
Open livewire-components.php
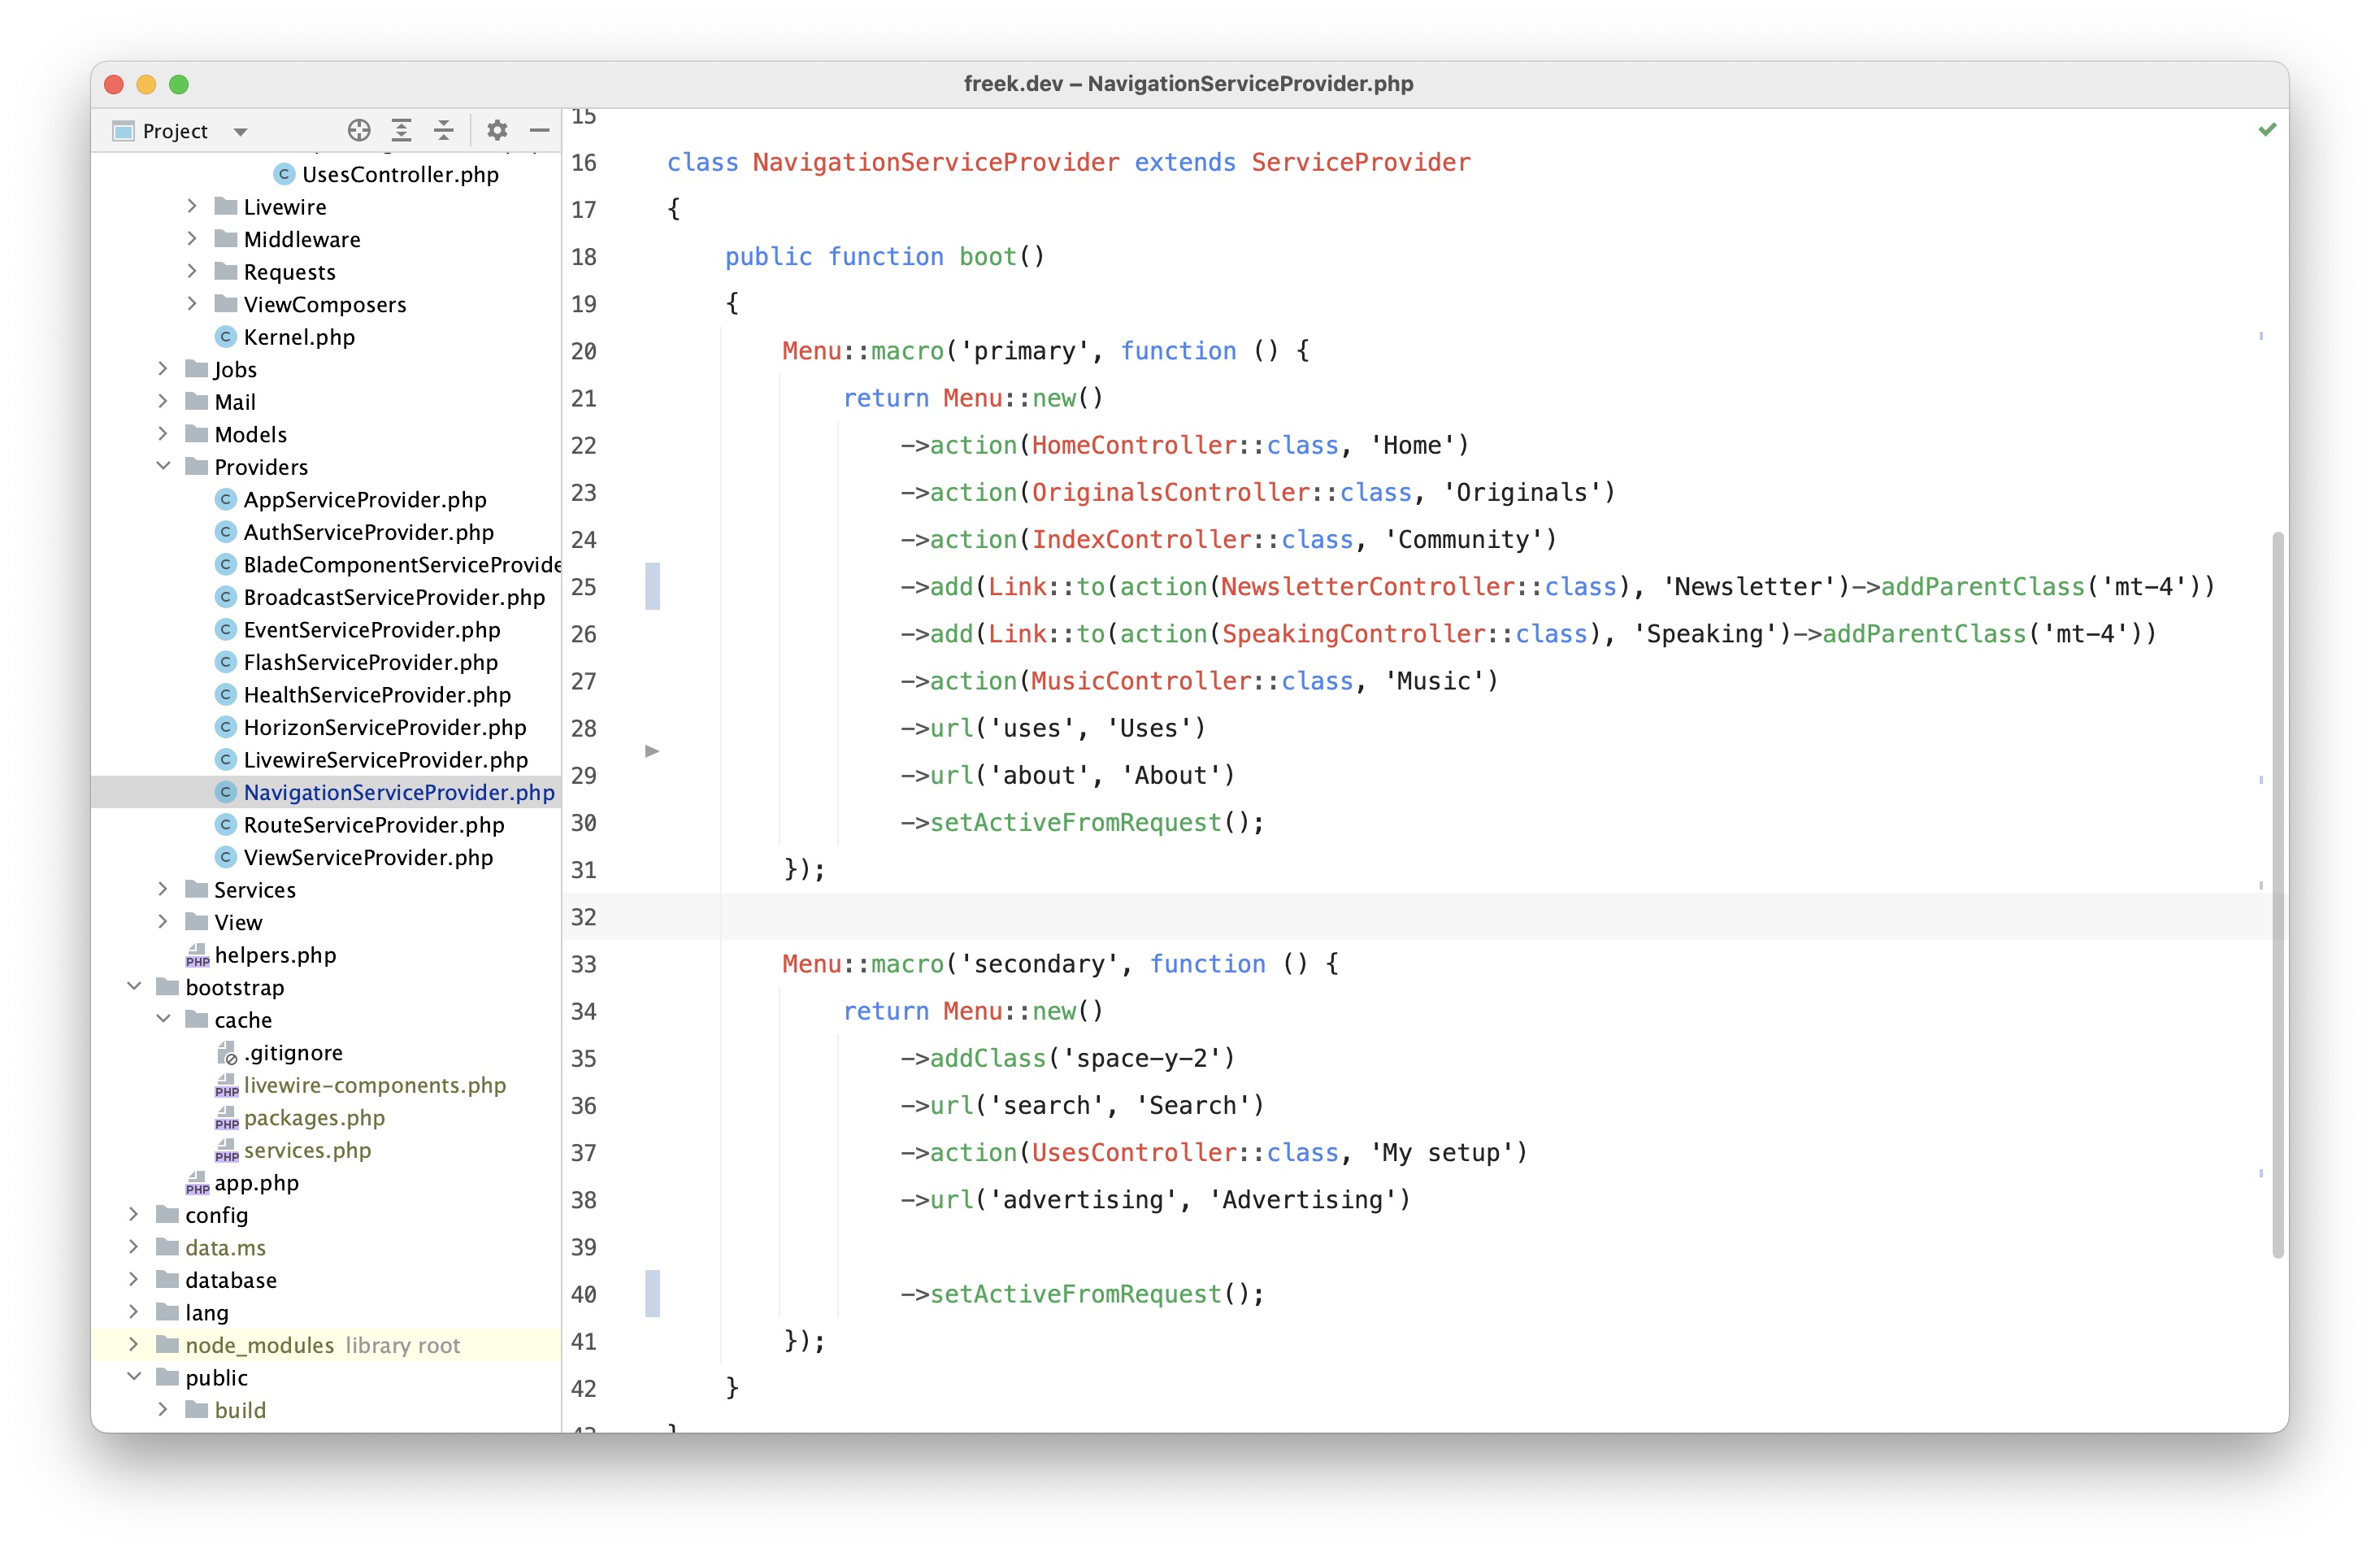click(375, 1085)
